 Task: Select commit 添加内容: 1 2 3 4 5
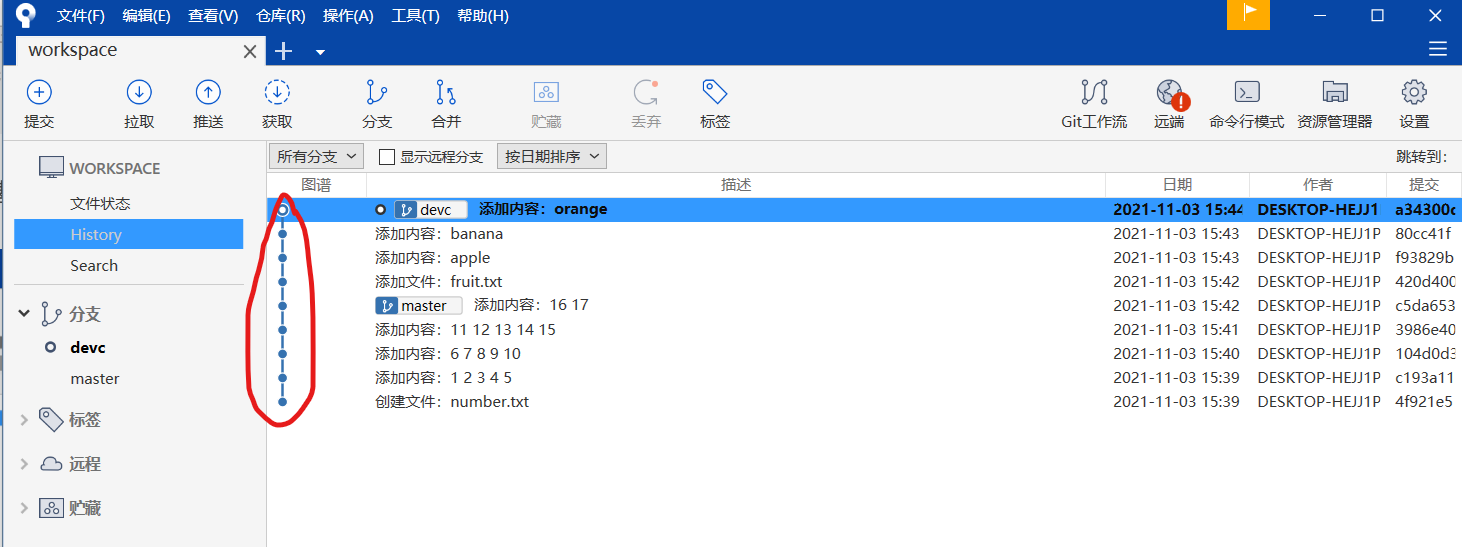[864, 377]
